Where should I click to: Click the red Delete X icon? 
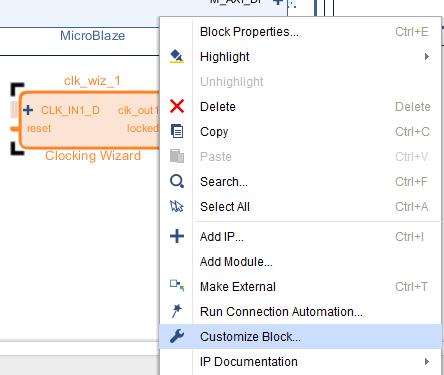point(177,106)
